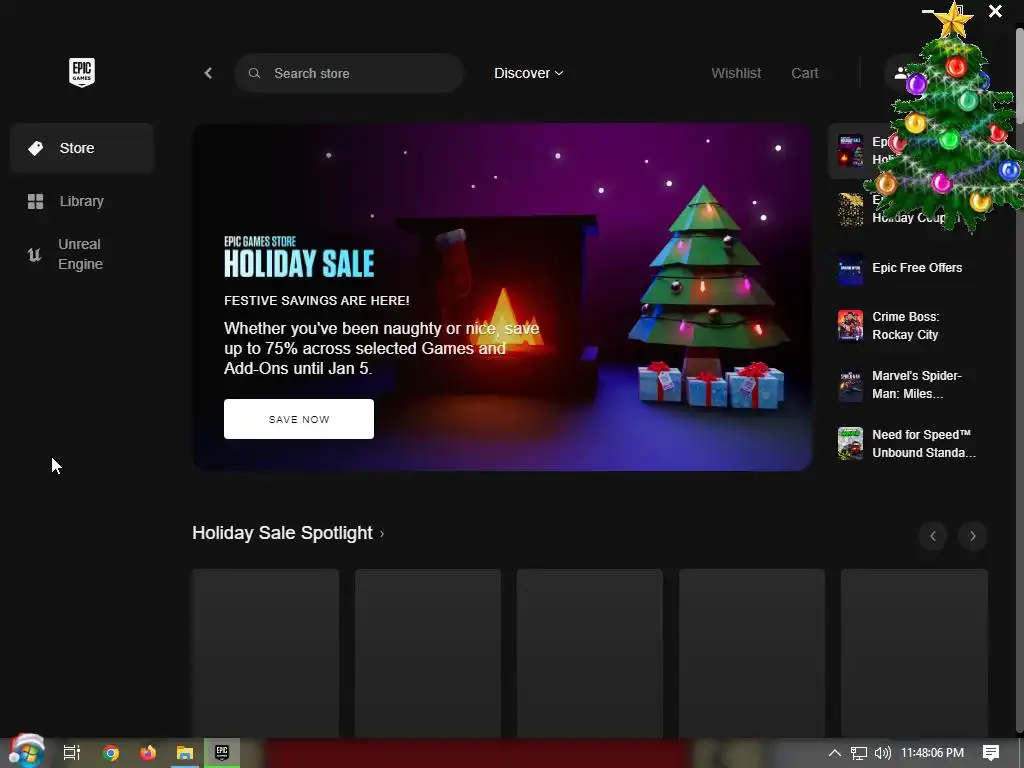The image size is (1024, 768).
Task: Open Unreal Engine section in sidebar
Action: click(x=82, y=254)
